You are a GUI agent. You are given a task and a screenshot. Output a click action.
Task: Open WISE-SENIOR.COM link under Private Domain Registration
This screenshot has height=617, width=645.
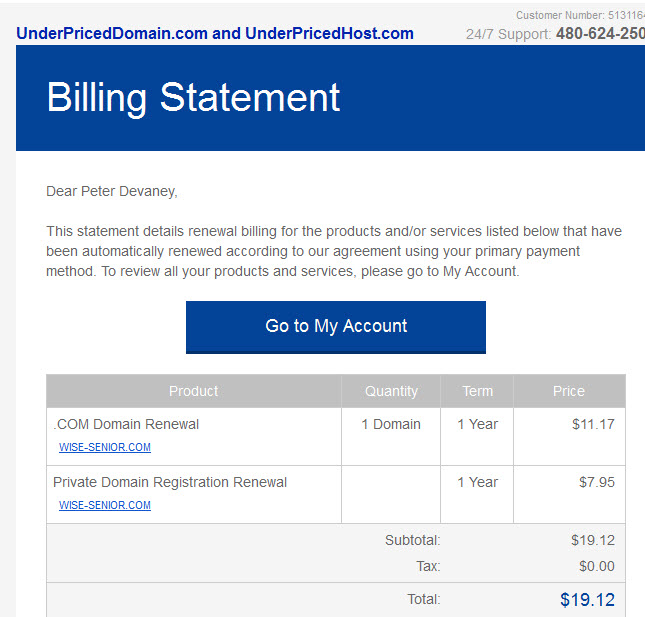pyautogui.click(x=105, y=505)
